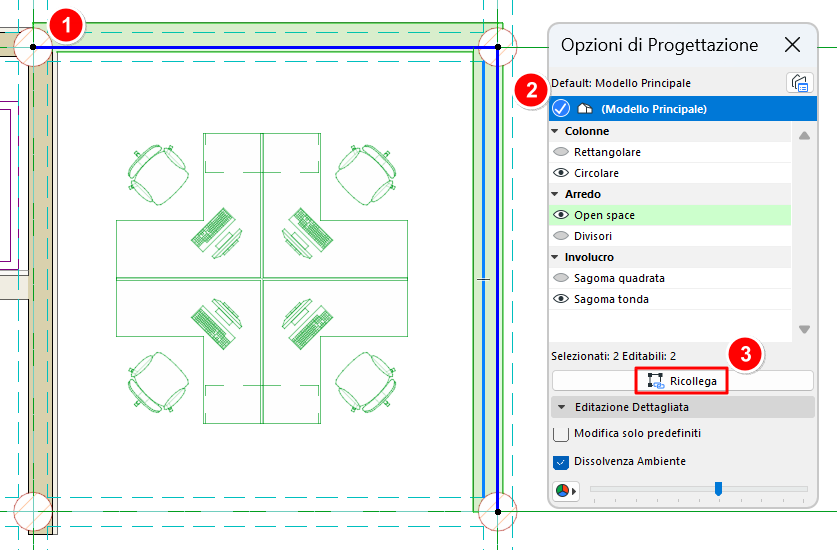Show the Sagoma quadrata option
Viewport: 837px width, 550px height.
560,278
